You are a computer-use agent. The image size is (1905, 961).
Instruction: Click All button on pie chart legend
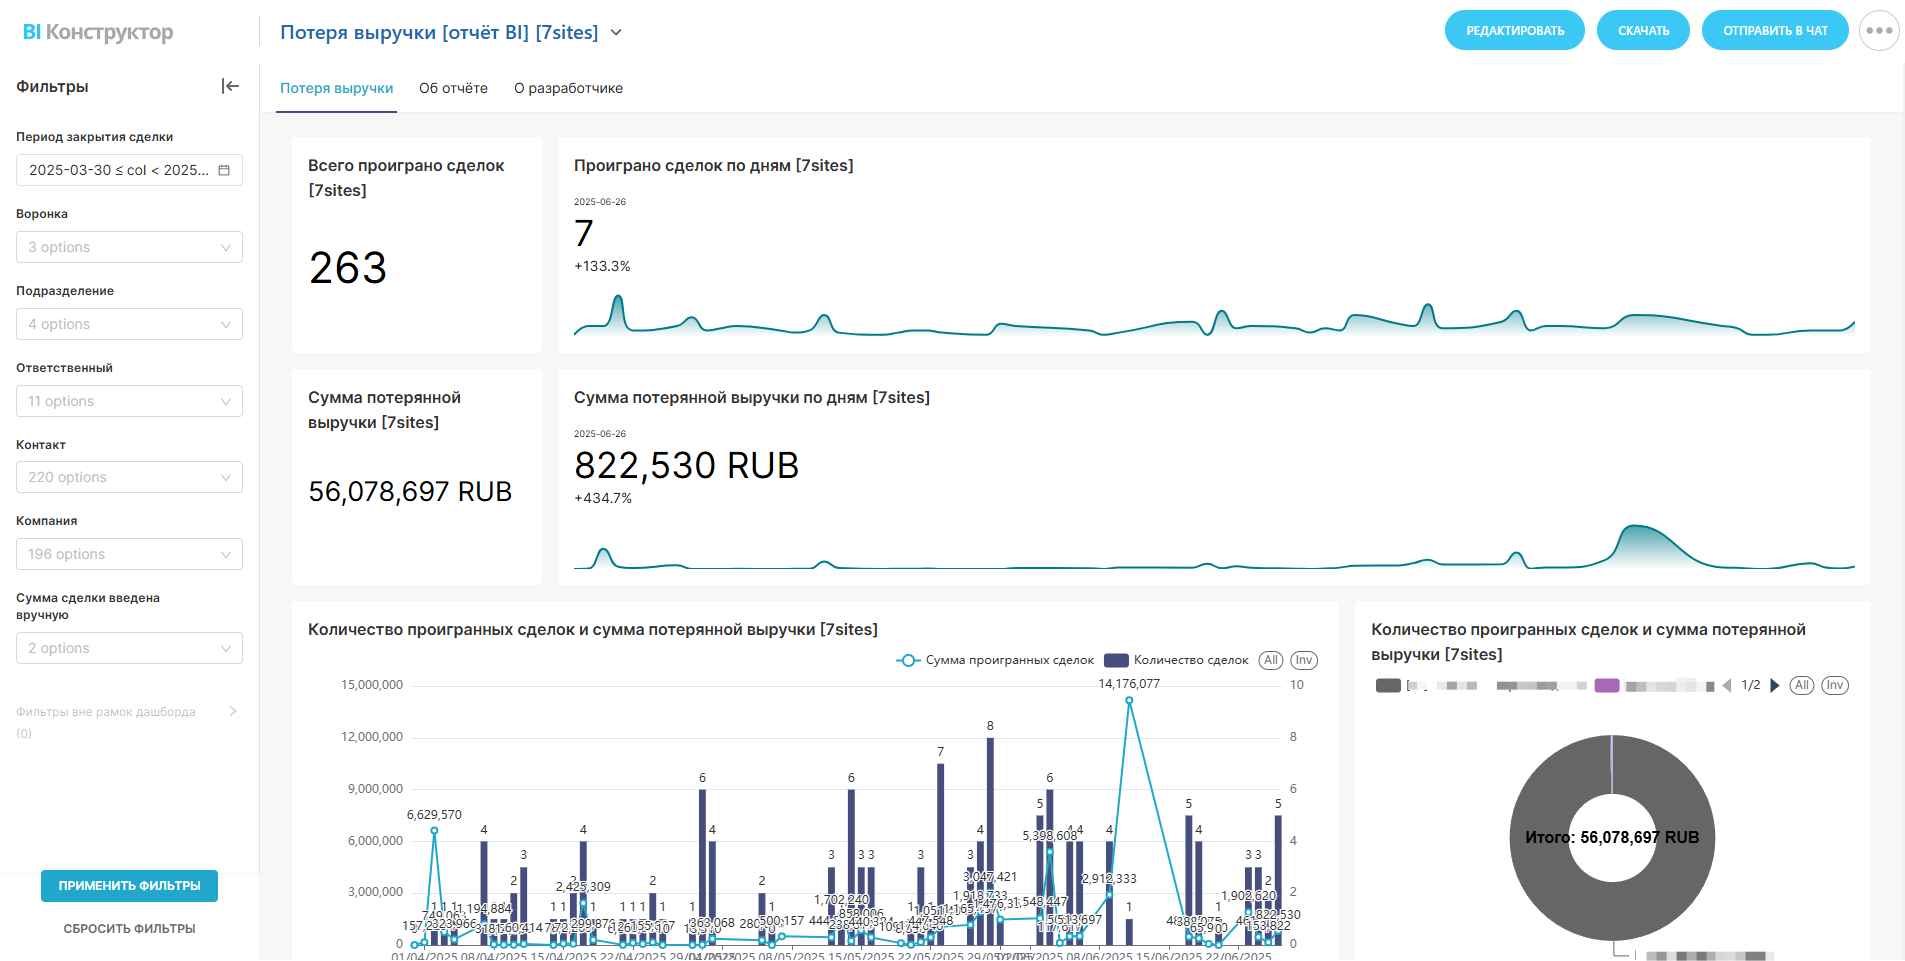pyautogui.click(x=1801, y=686)
